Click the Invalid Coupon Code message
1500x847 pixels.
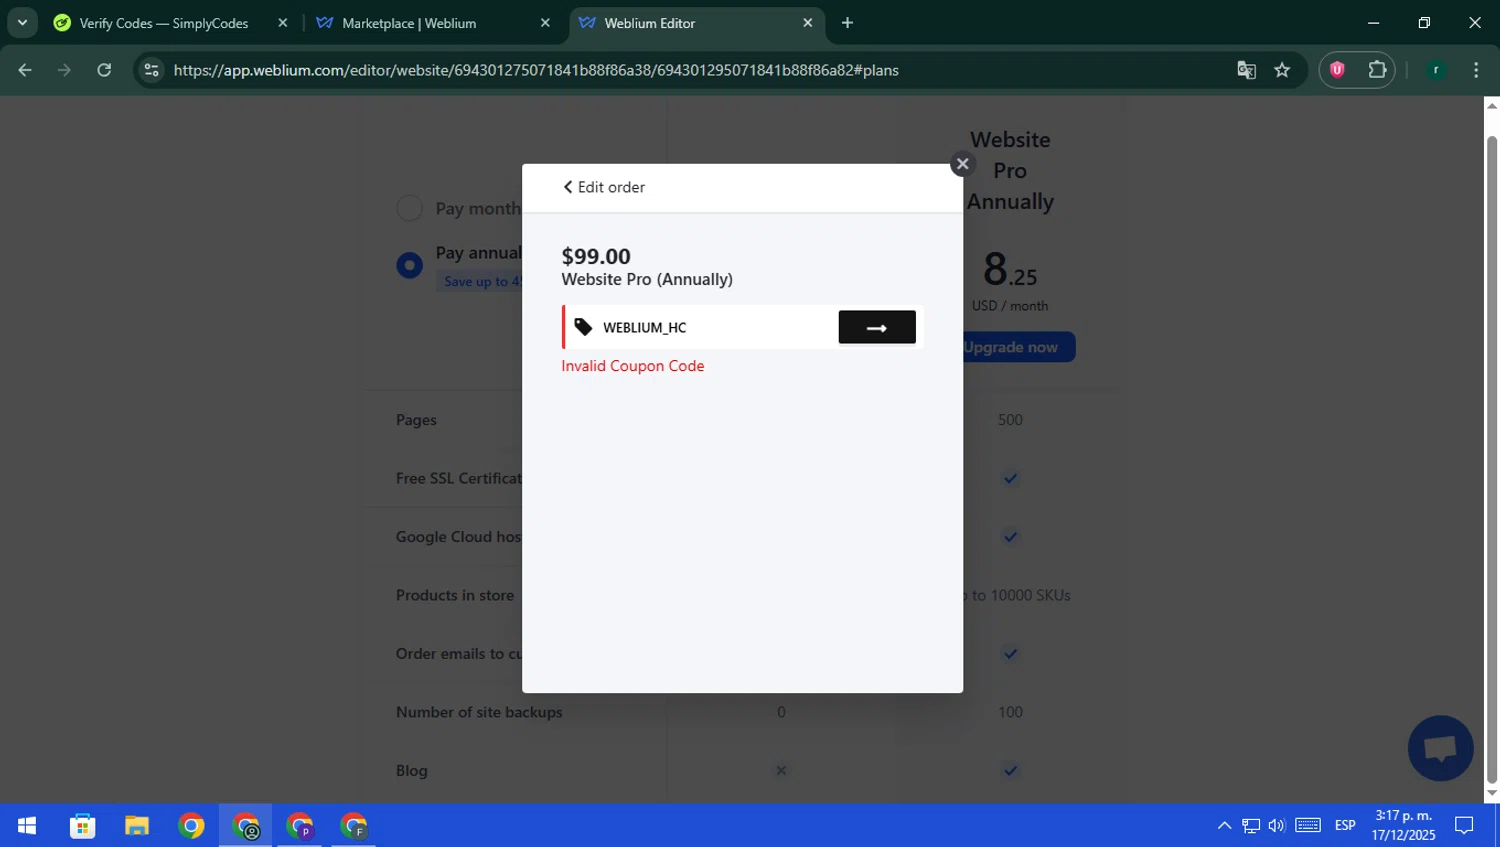click(633, 366)
